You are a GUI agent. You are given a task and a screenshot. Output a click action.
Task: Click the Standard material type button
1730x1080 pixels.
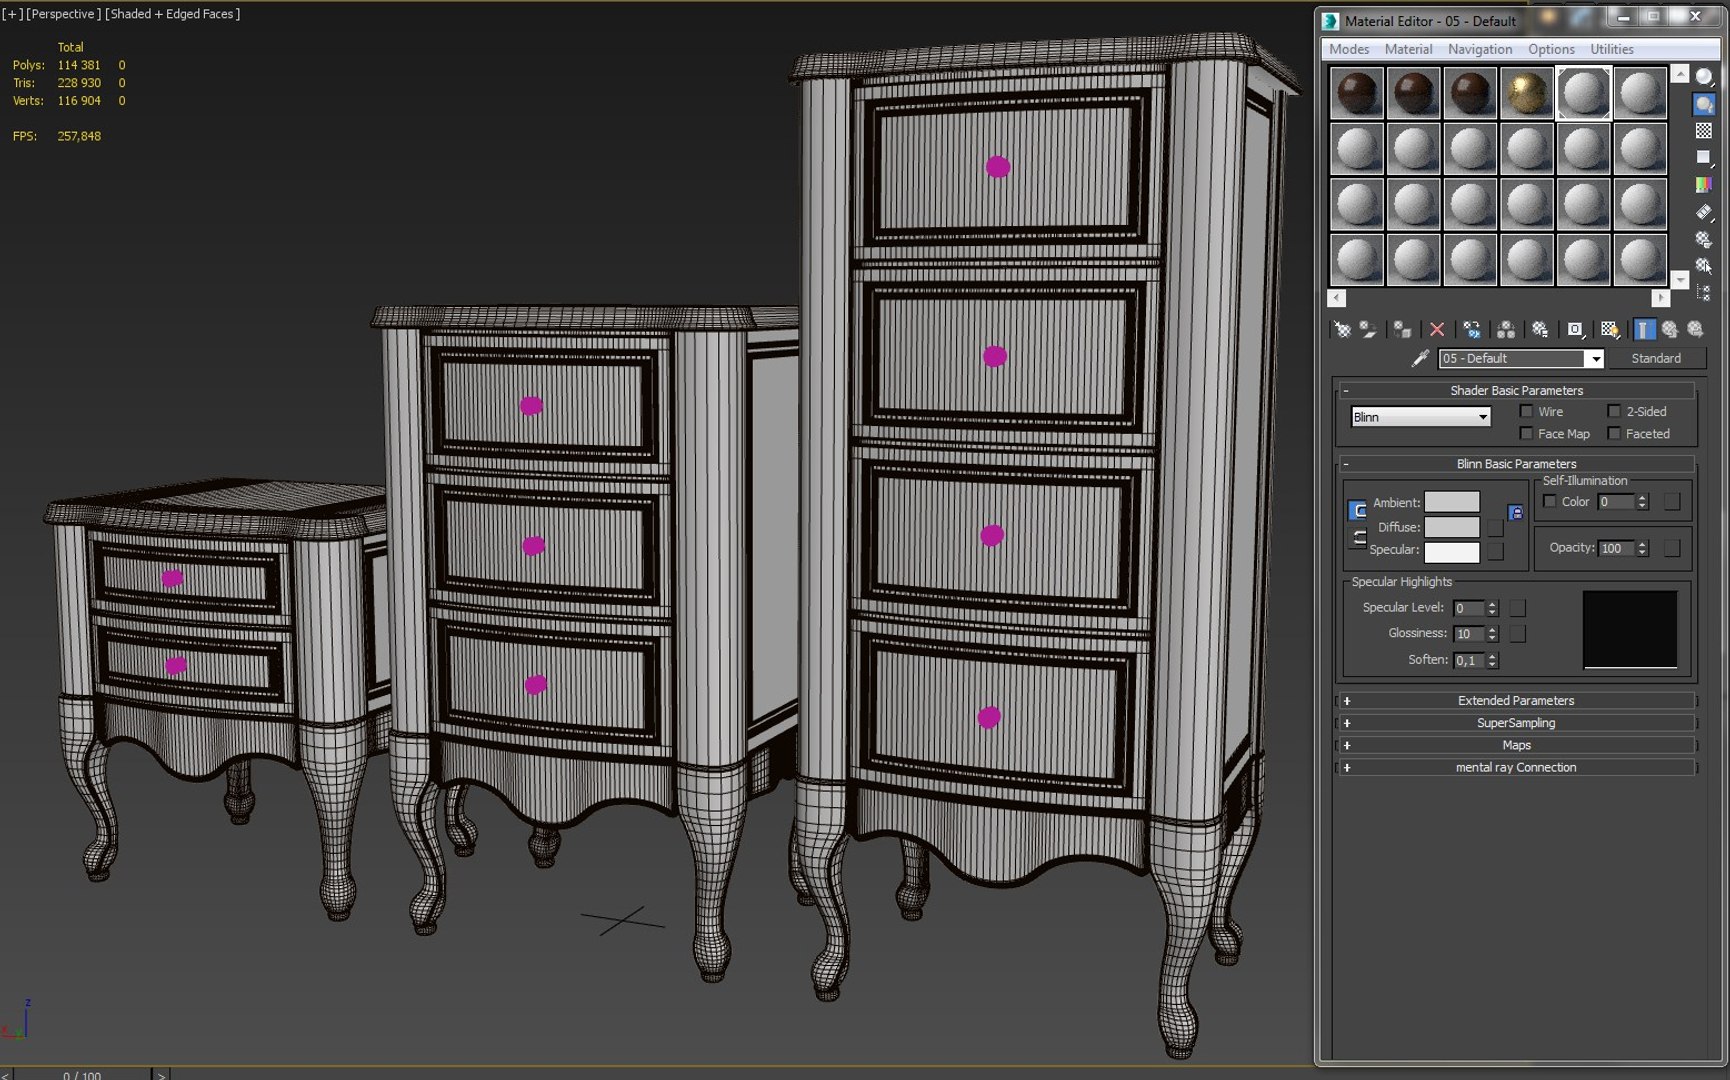[1656, 358]
